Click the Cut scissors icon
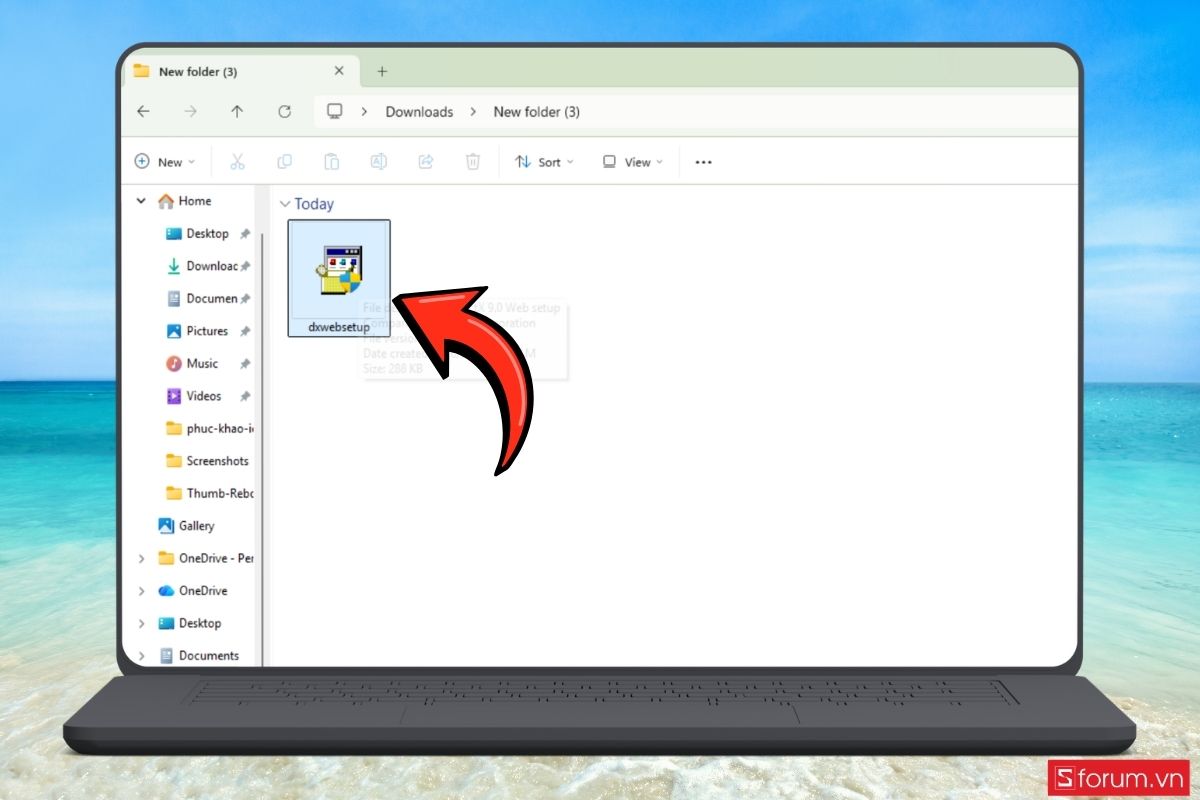The image size is (1200, 800). coord(237,162)
